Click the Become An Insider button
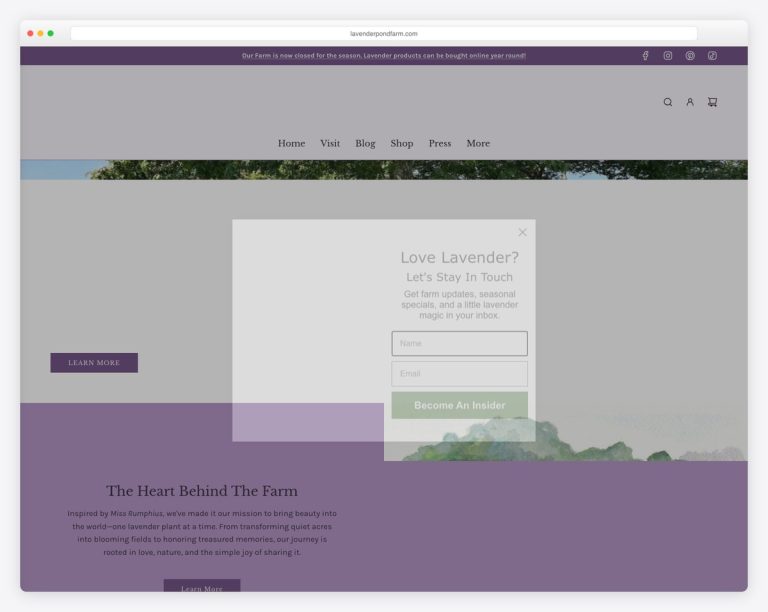This screenshot has height=612, width=768. (x=459, y=405)
